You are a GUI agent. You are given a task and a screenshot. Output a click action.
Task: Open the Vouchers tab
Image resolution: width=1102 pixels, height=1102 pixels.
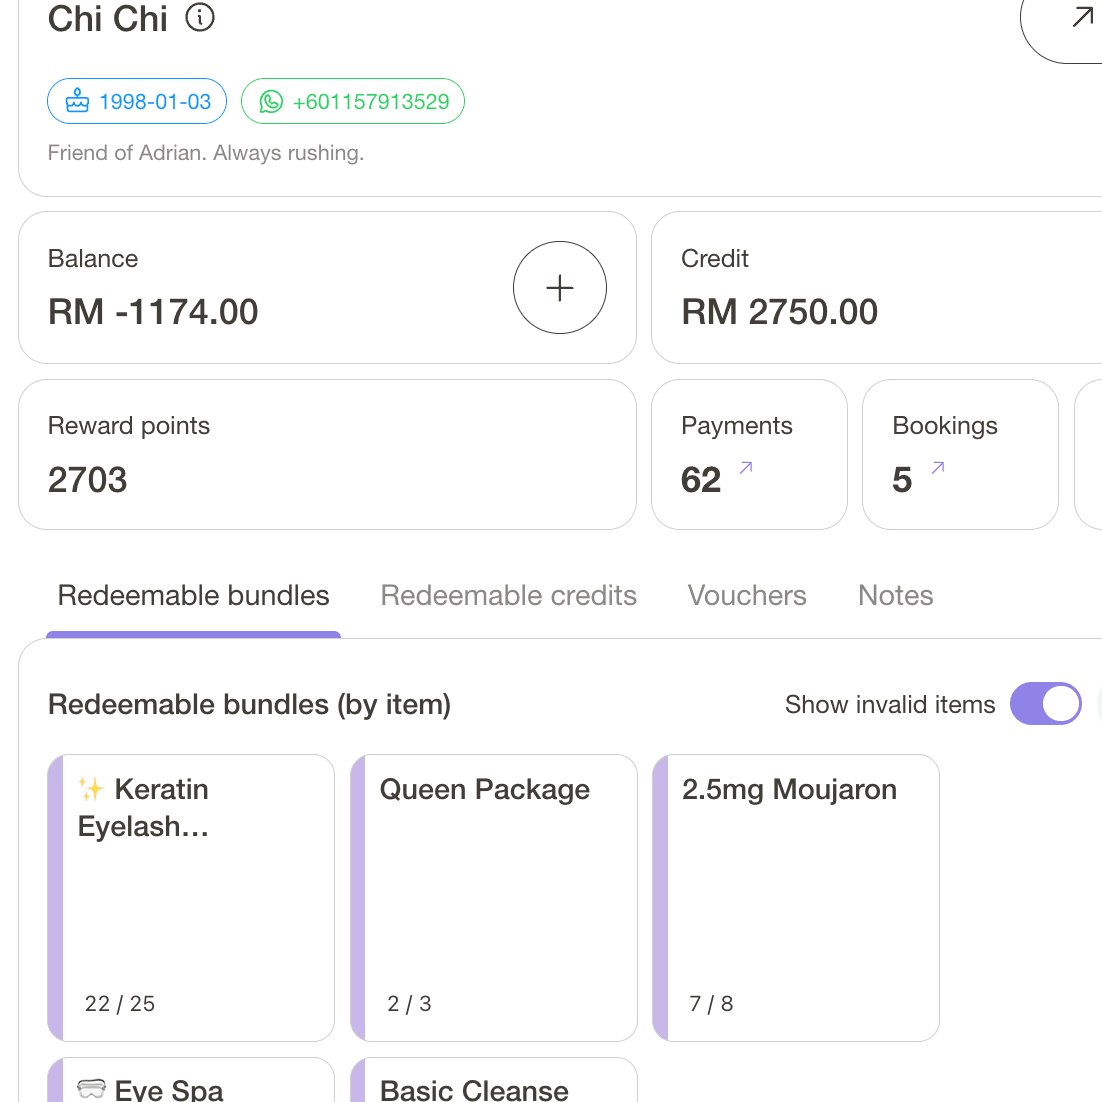pyautogui.click(x=746, y=596)
